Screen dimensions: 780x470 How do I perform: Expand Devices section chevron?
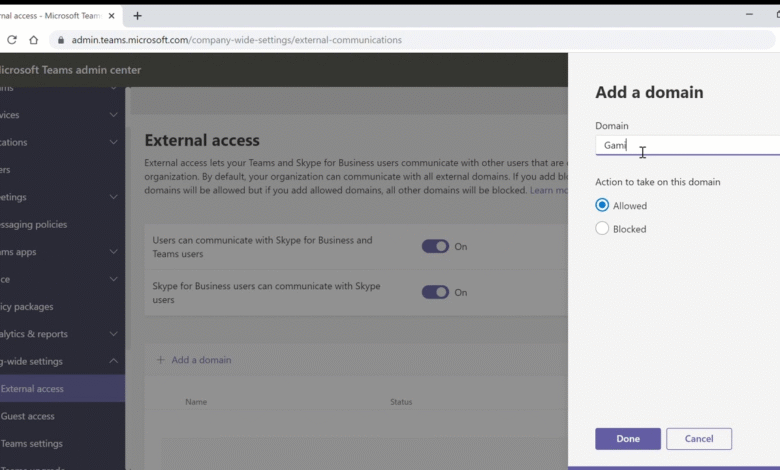pyautogui.click(x=113, y=115)
